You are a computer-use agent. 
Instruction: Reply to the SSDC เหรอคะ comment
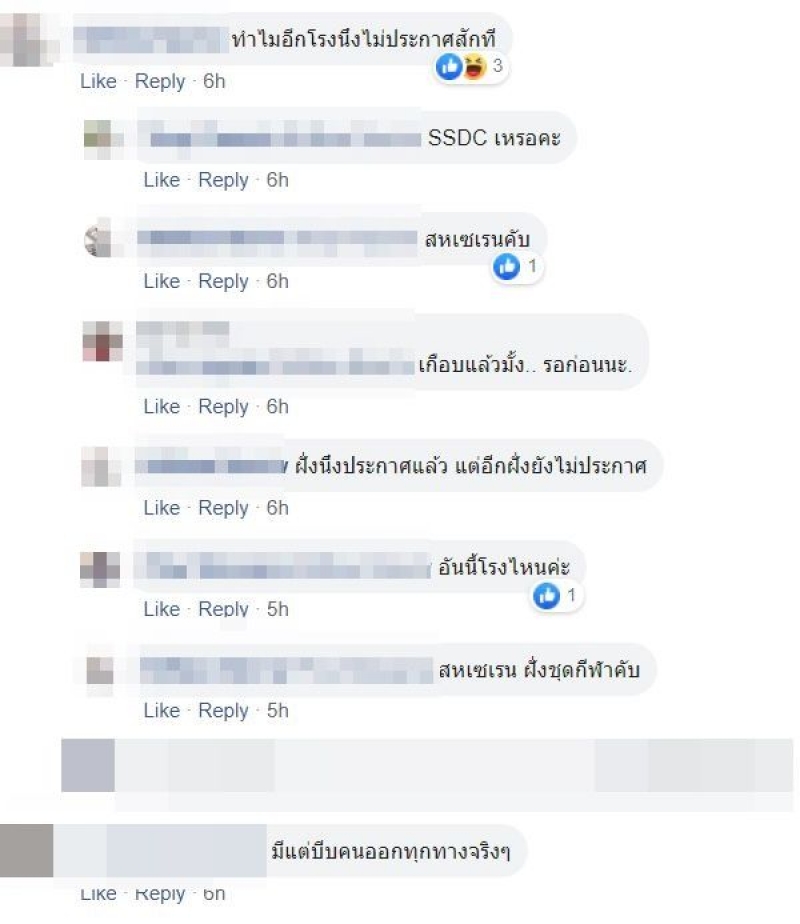pyautogui.click(x=223, y=180)
